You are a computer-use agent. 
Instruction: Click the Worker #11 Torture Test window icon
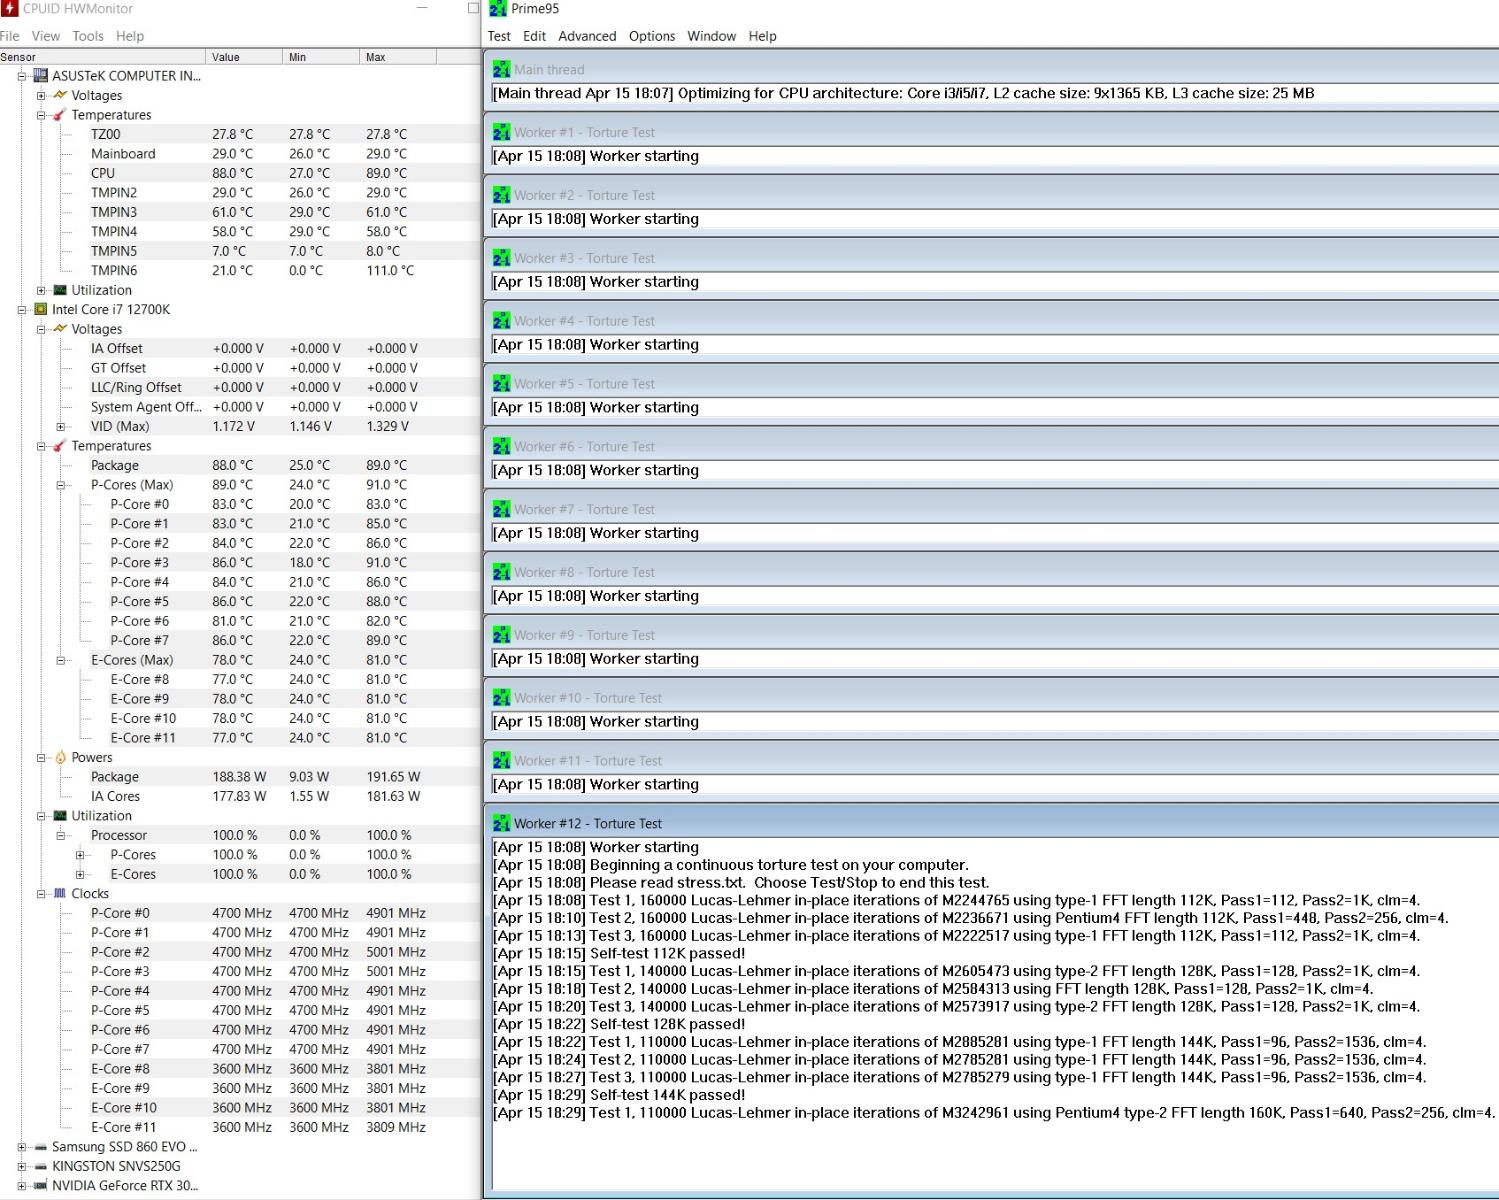pos(501,761)
